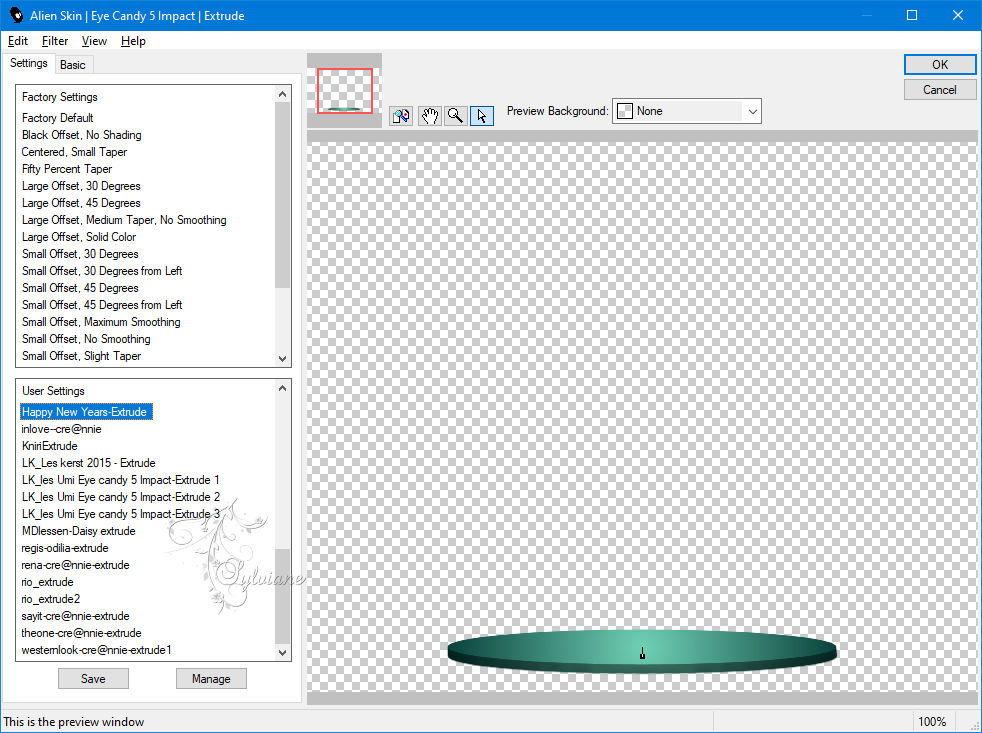Select the Zoom magnifier tool

[x=455, y=116]
